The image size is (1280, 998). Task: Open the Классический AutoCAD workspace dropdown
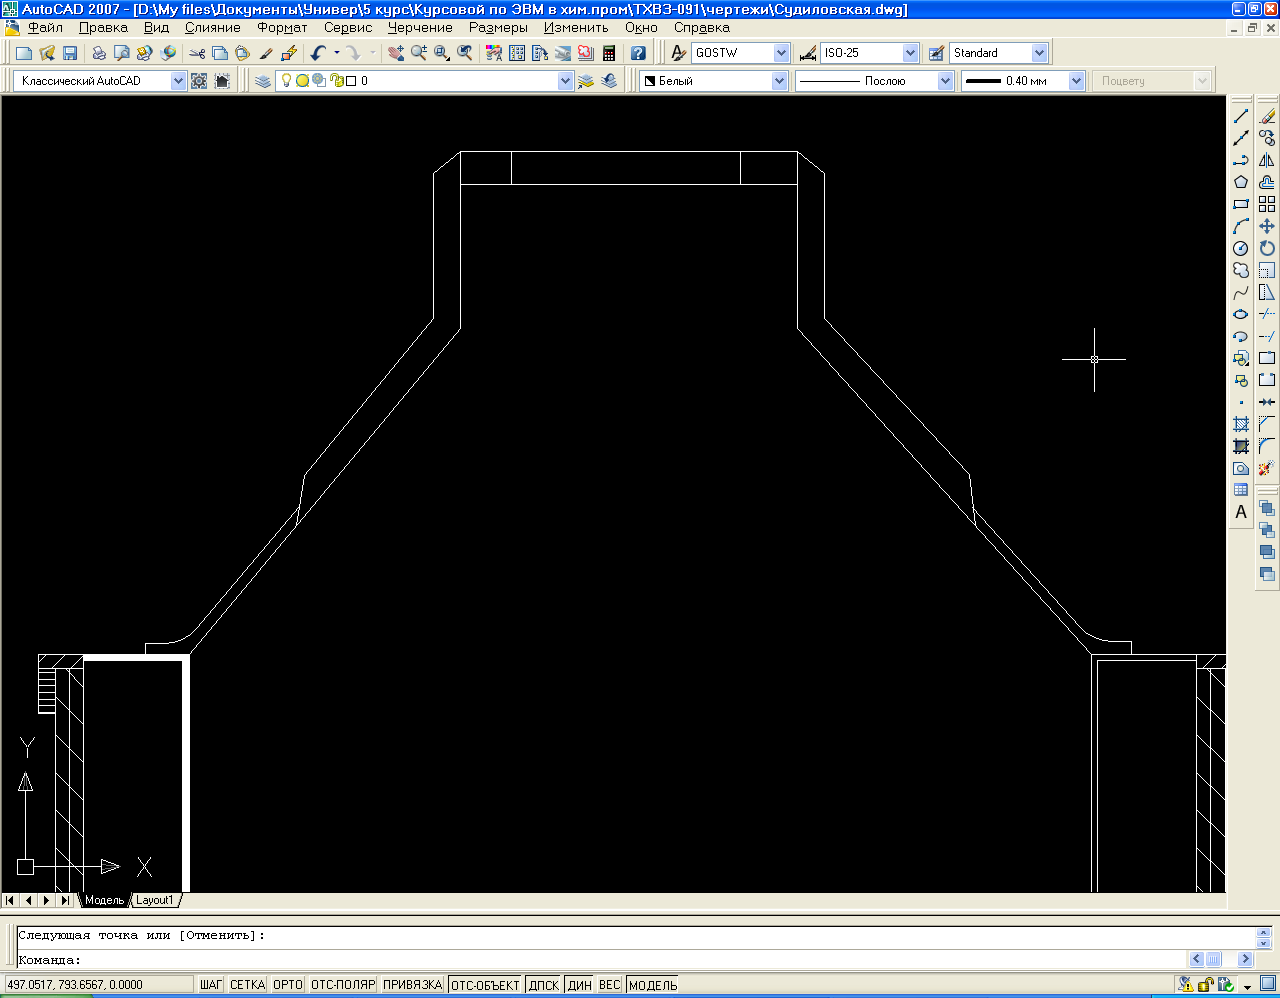[x=178, y=81]
